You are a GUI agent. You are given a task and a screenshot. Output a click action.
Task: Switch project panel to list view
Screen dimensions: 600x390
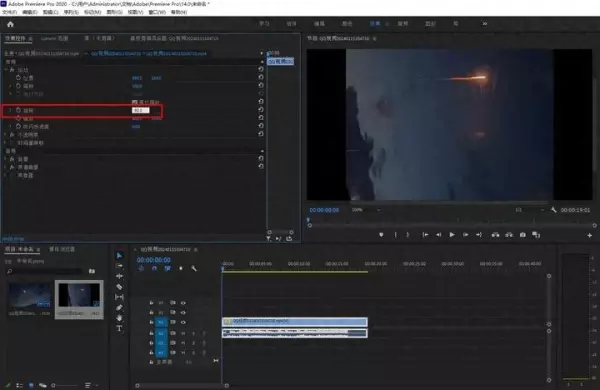coord(20,385)
